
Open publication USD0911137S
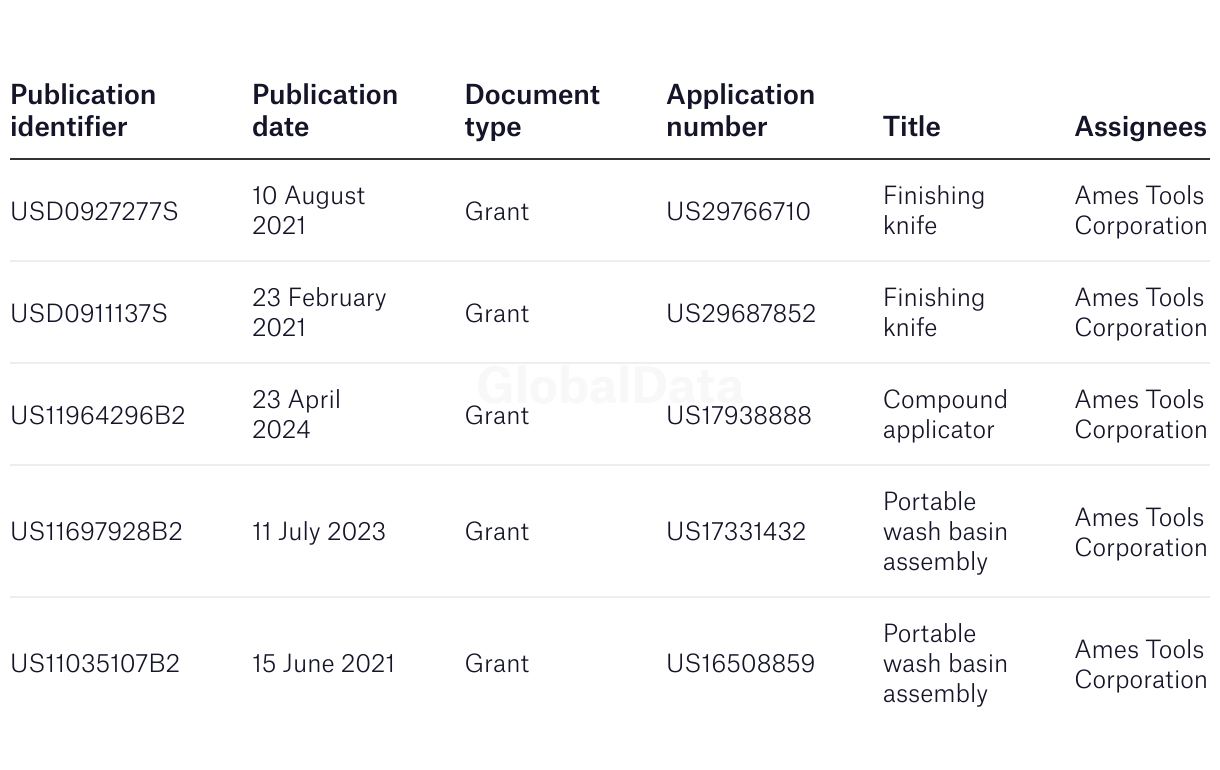[x=89, y=313]
